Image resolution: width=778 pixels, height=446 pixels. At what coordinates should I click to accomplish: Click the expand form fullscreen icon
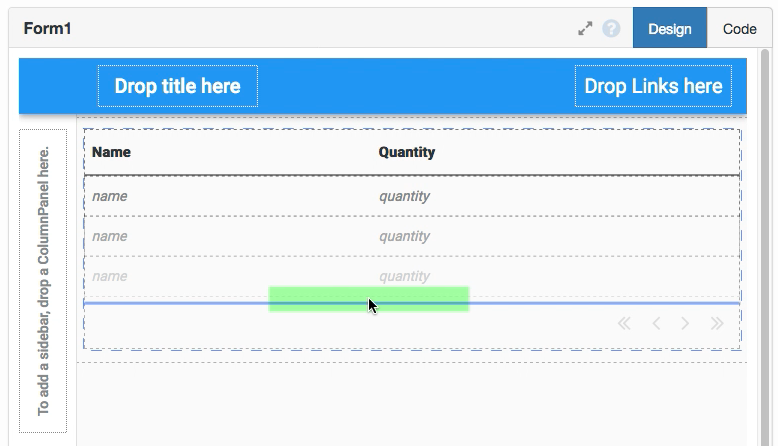click(x=586, y=29)
